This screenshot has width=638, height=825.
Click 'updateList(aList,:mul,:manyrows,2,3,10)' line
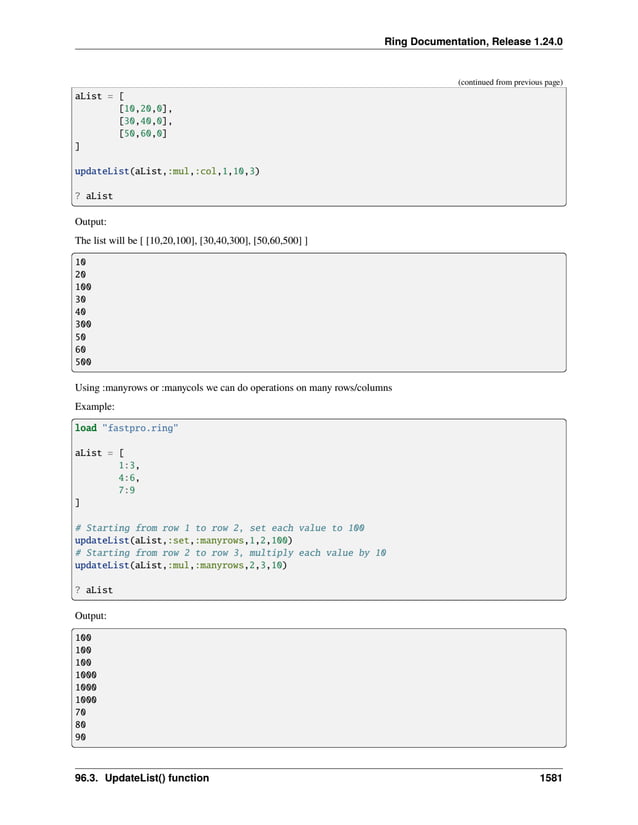(180, 565)
